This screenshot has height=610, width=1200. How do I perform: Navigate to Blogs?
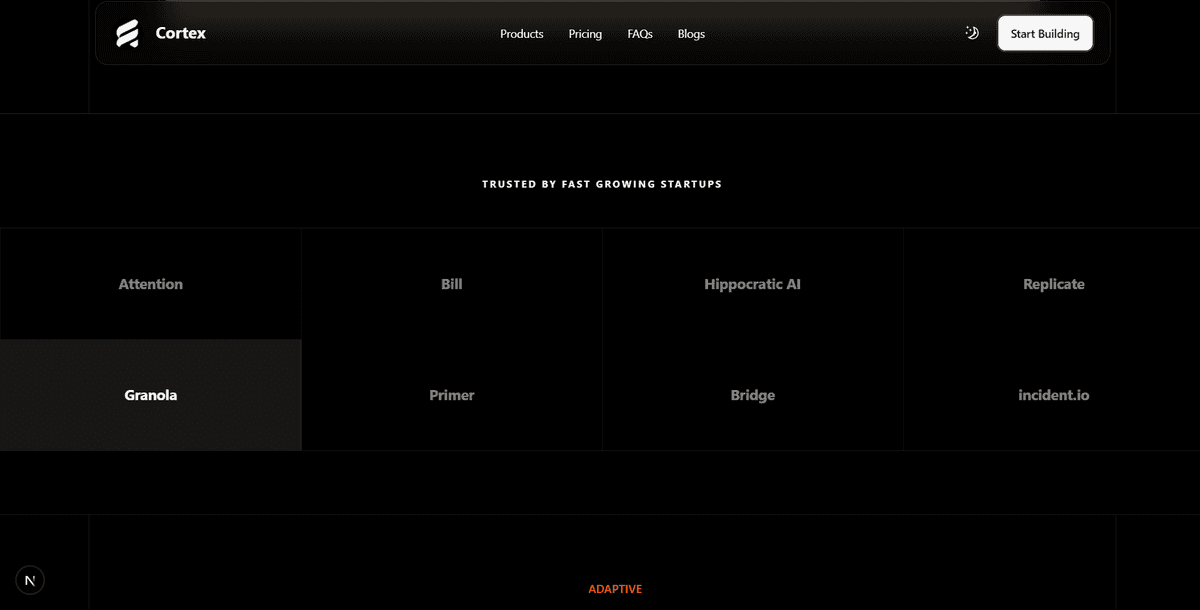691,34
